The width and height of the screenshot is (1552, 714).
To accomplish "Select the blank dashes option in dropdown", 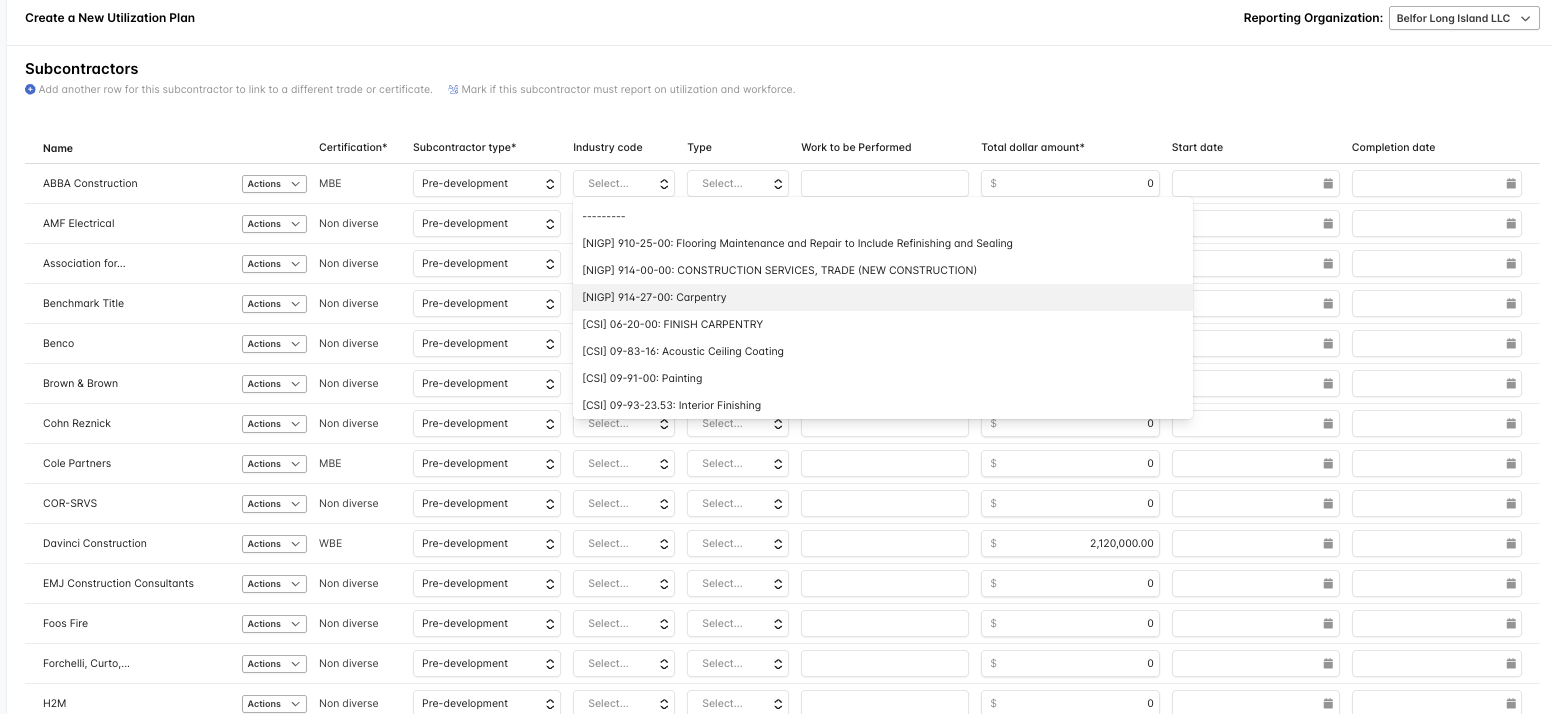I will 883,216.
